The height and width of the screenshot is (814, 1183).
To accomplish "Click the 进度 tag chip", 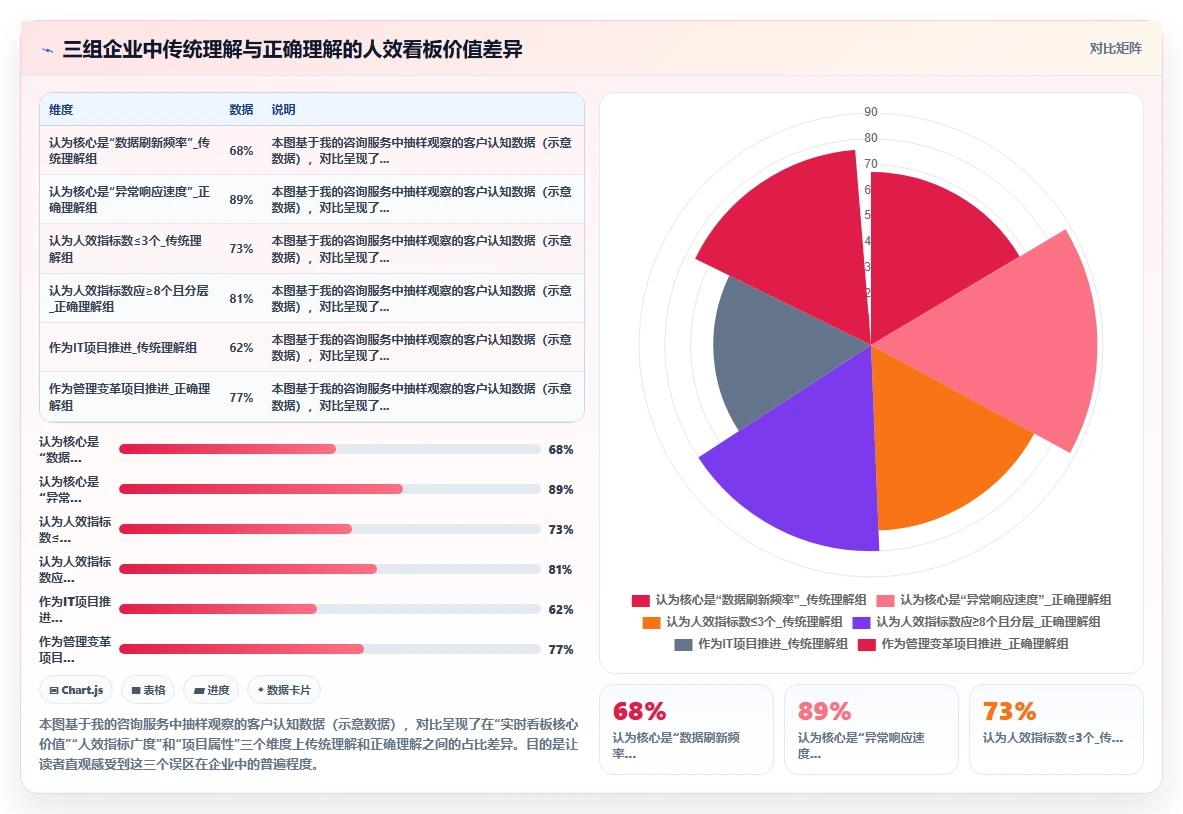I will click(x=211, y=690).
